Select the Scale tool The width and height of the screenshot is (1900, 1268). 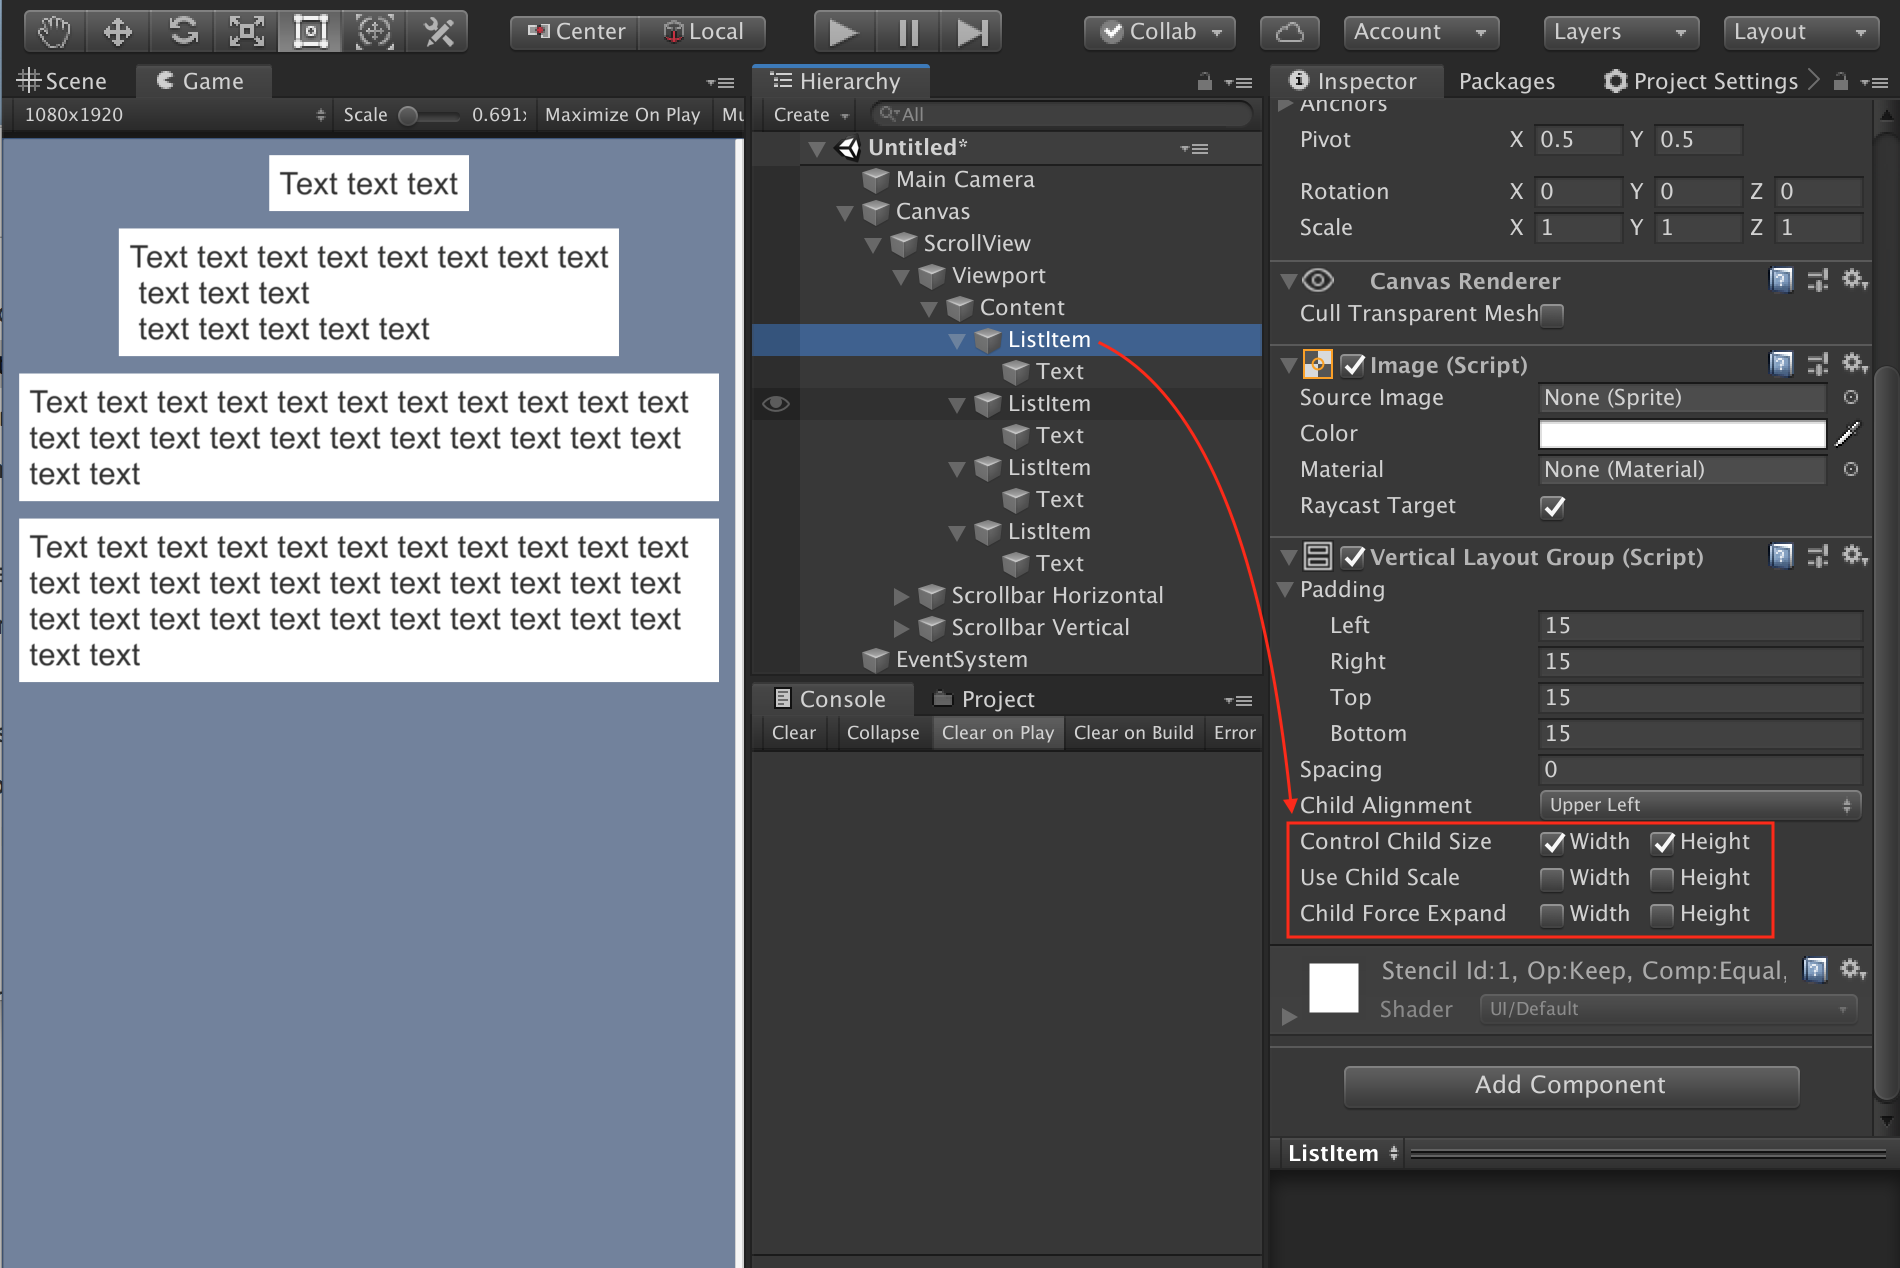246,32
